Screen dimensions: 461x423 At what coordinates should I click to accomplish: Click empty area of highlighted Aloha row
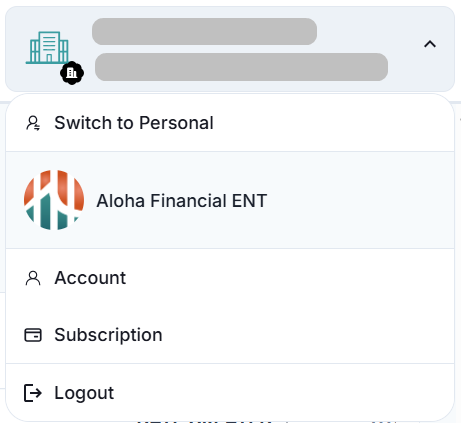point(360,200)
